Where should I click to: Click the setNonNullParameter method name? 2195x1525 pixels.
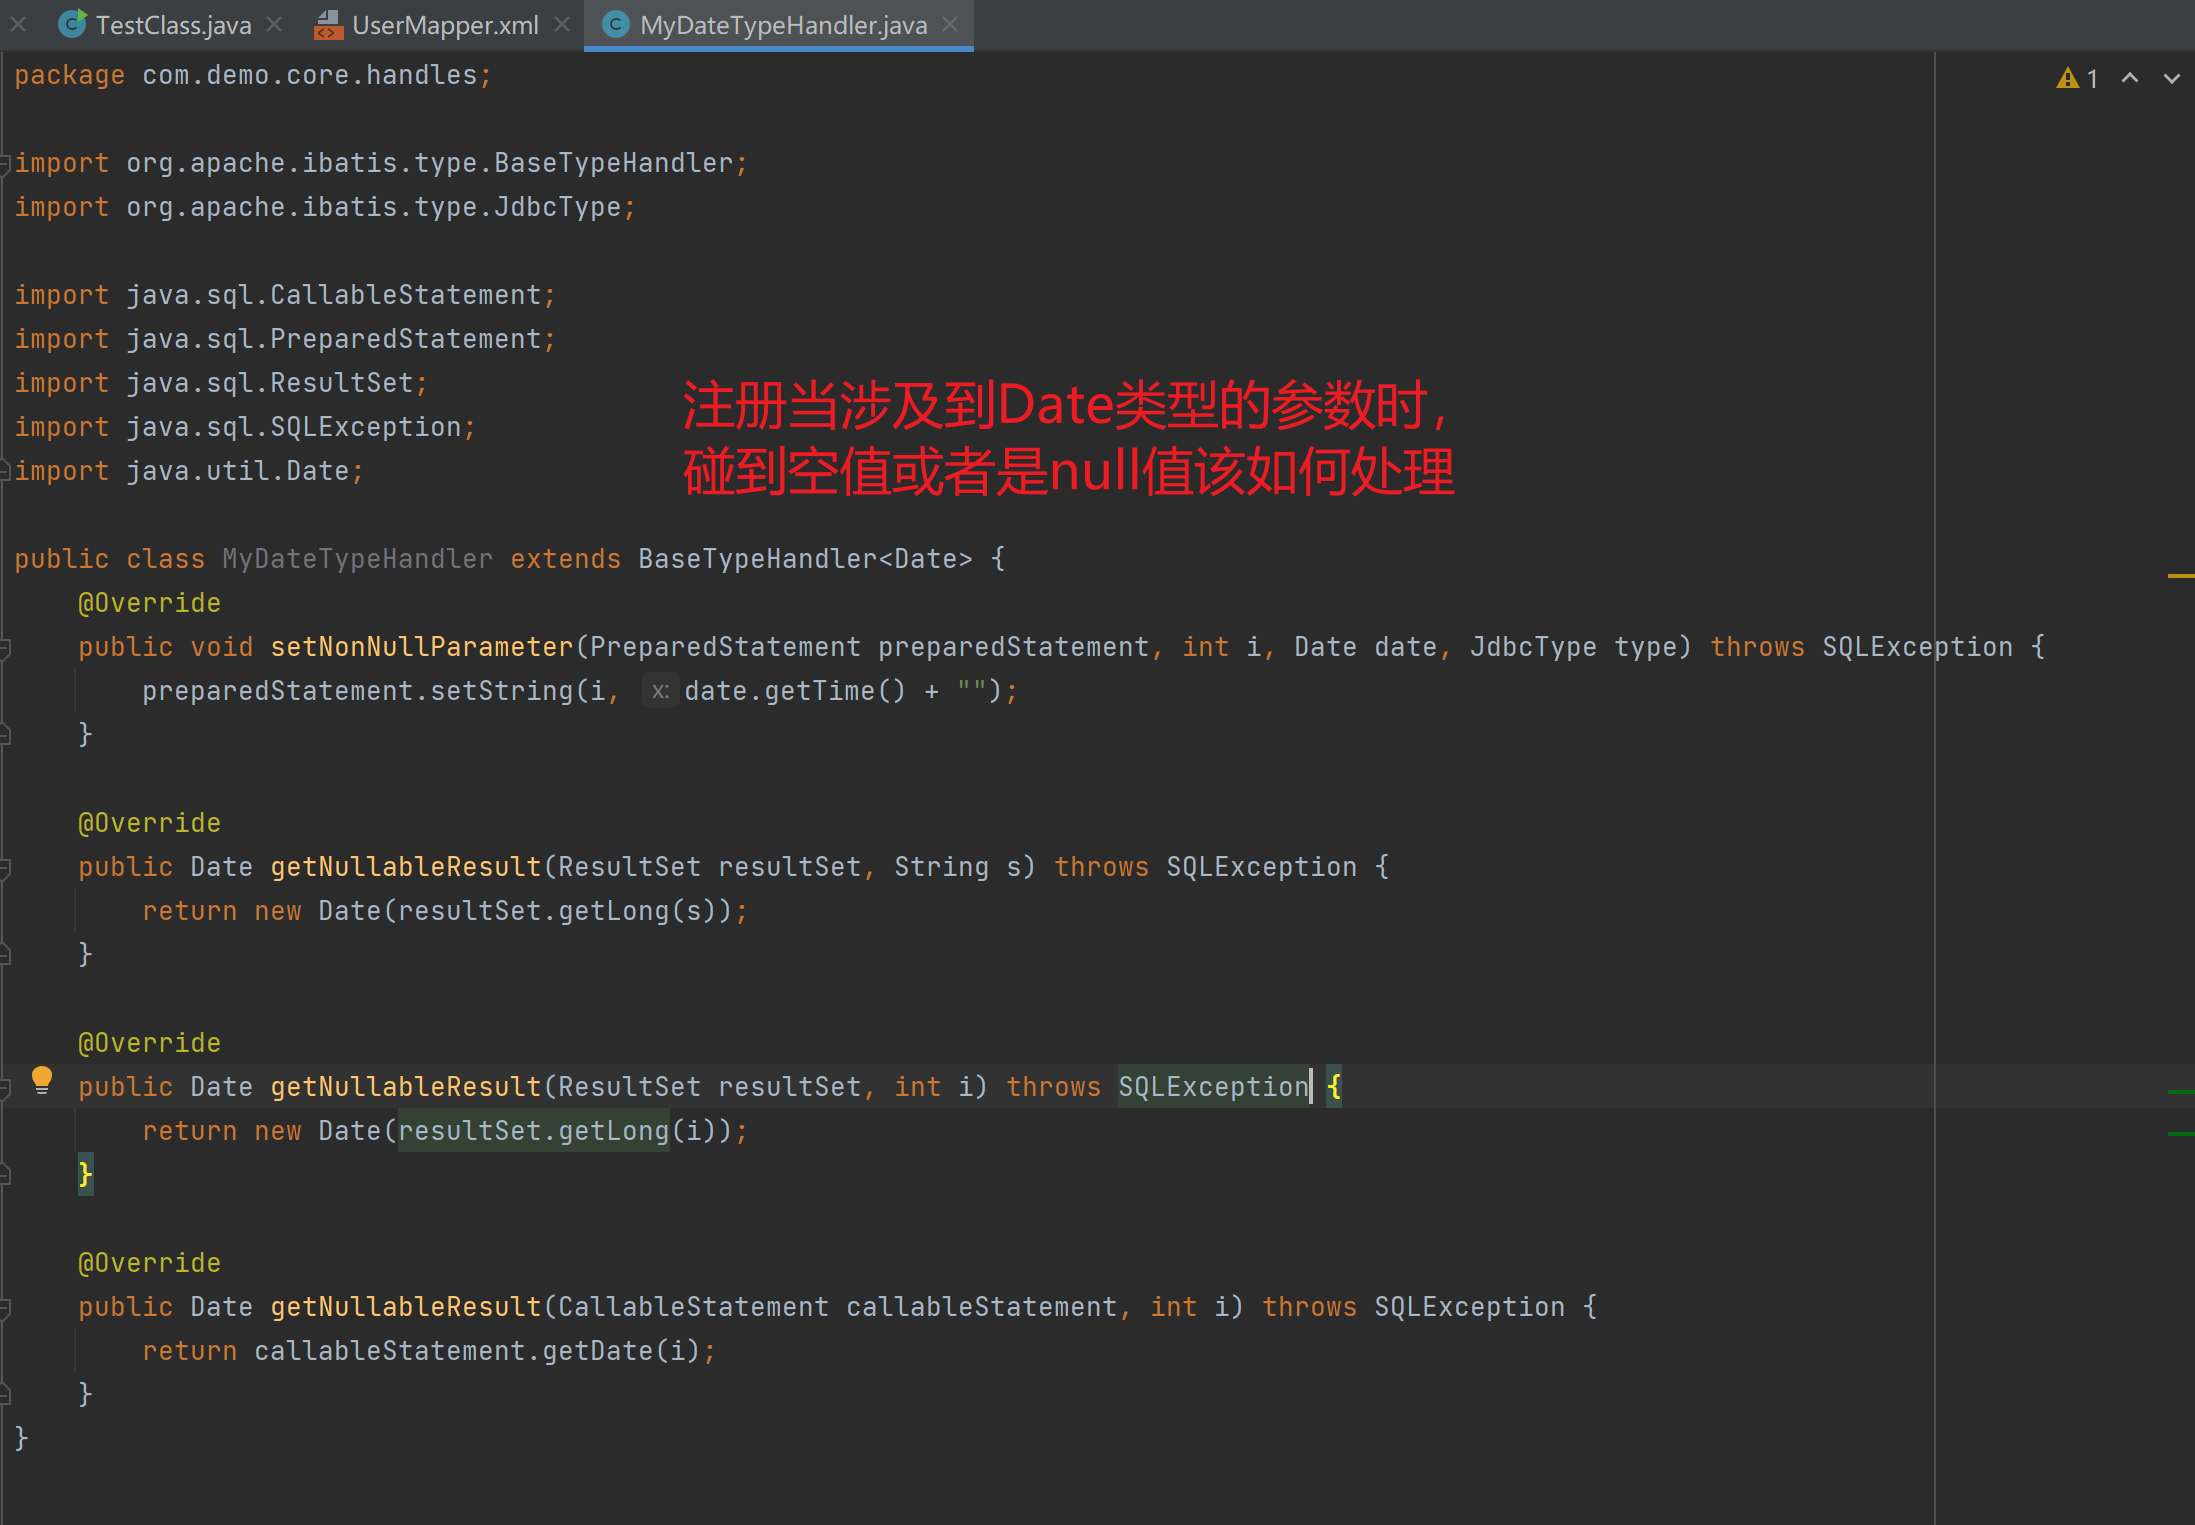coord(421,647)
